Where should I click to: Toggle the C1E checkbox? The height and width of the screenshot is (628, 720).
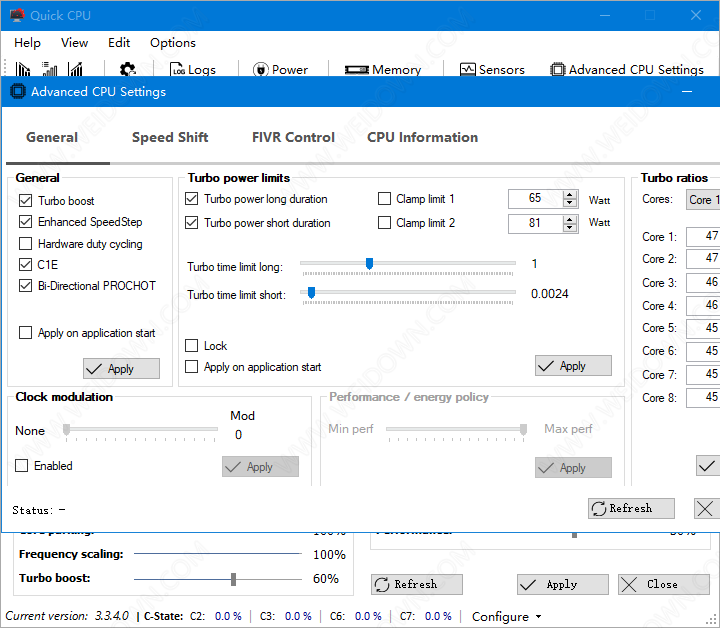click(26, 264)
